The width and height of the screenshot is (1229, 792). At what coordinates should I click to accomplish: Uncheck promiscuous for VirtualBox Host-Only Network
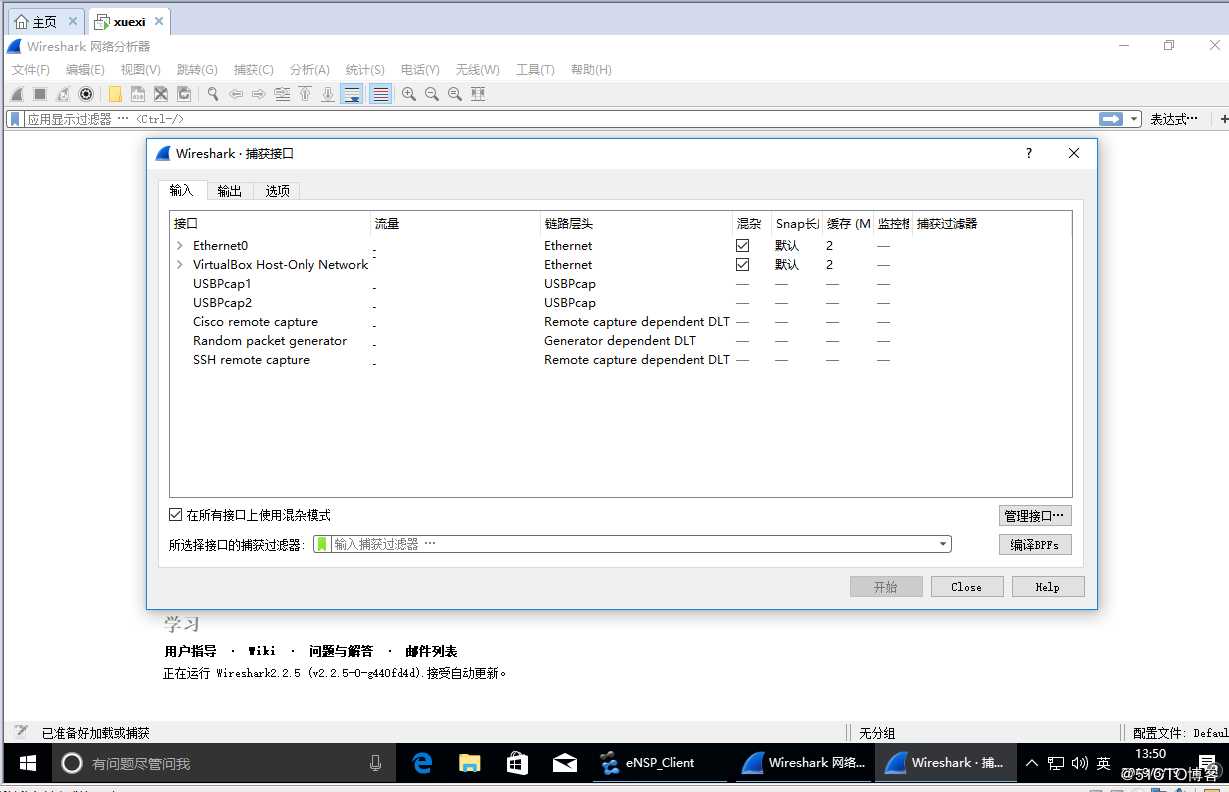pyautogui.click(x=742, y=264)
